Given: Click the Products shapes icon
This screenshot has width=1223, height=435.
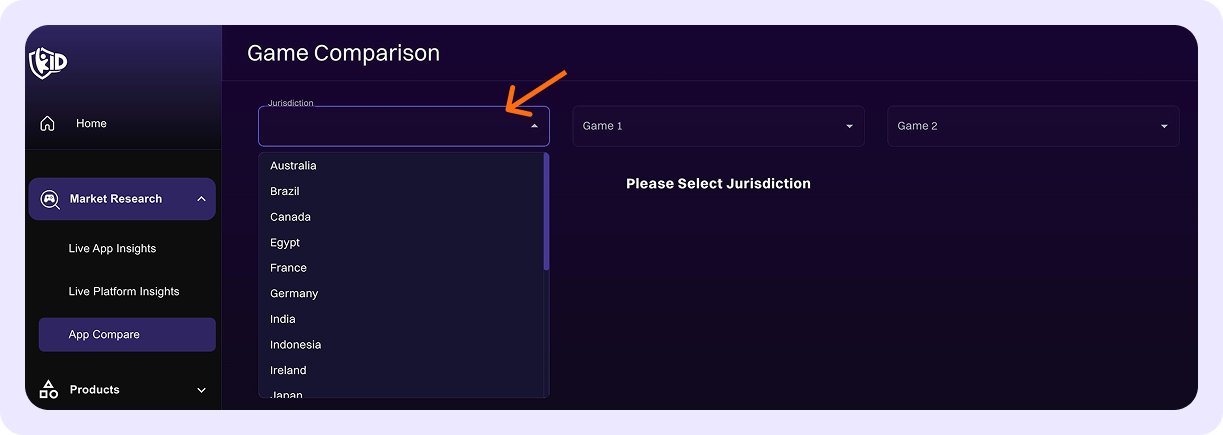Looking at the screenshot, I should pyautogui.click(x=48, y=390).
